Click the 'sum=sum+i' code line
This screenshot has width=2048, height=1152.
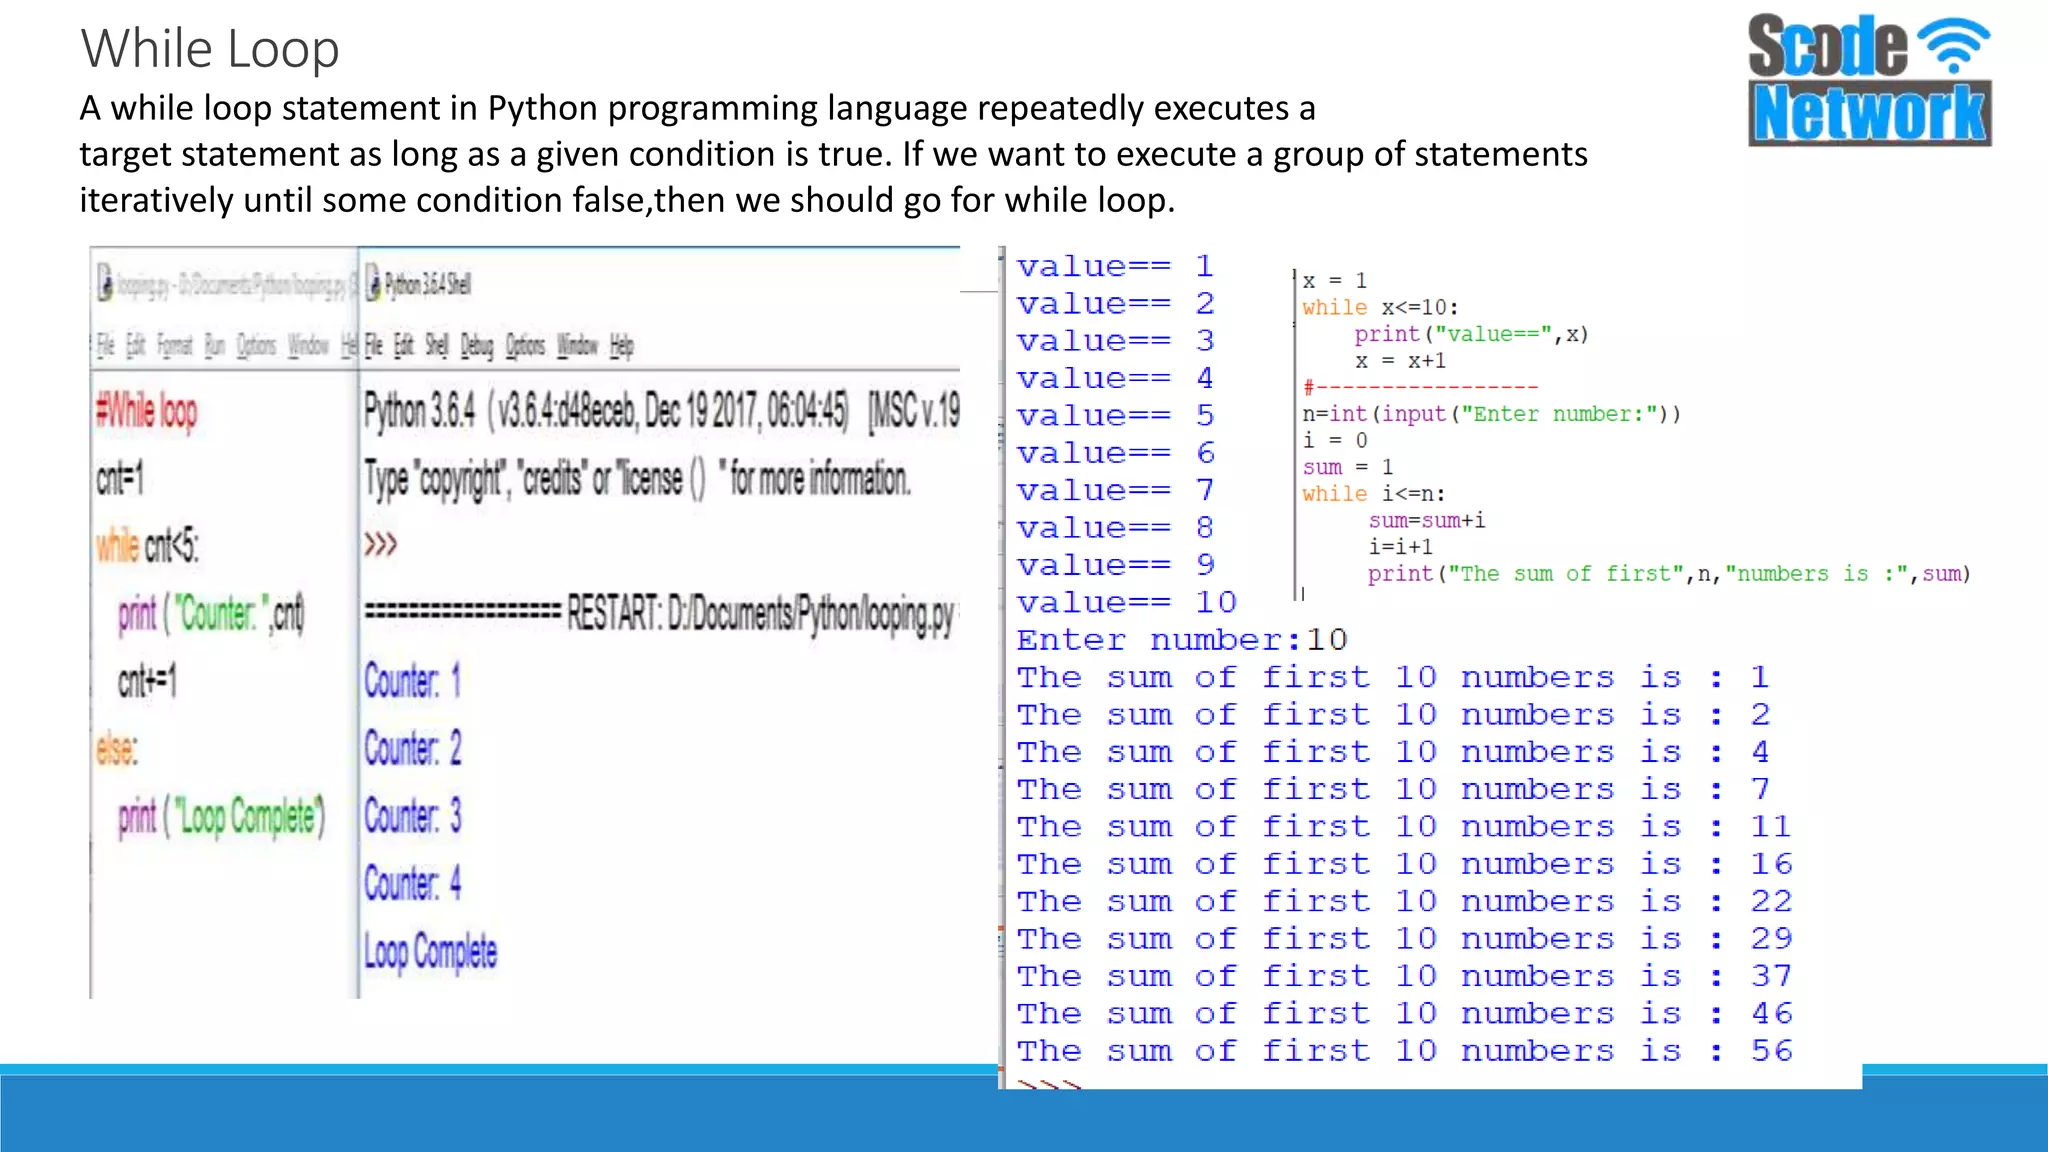point(1427,521)
